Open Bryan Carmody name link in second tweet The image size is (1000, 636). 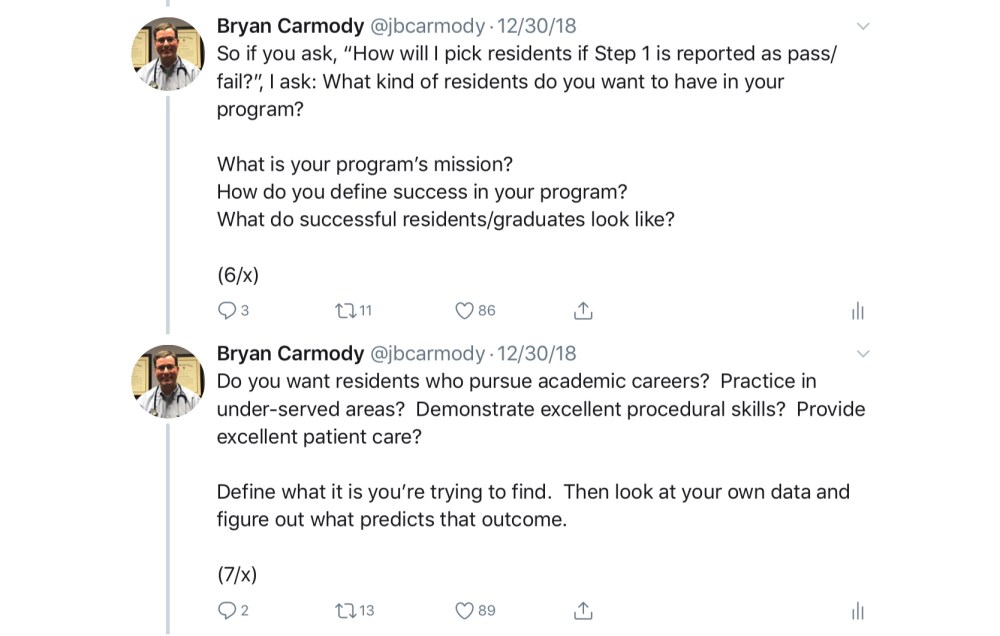pyautogui.click(x=290, y=353)
